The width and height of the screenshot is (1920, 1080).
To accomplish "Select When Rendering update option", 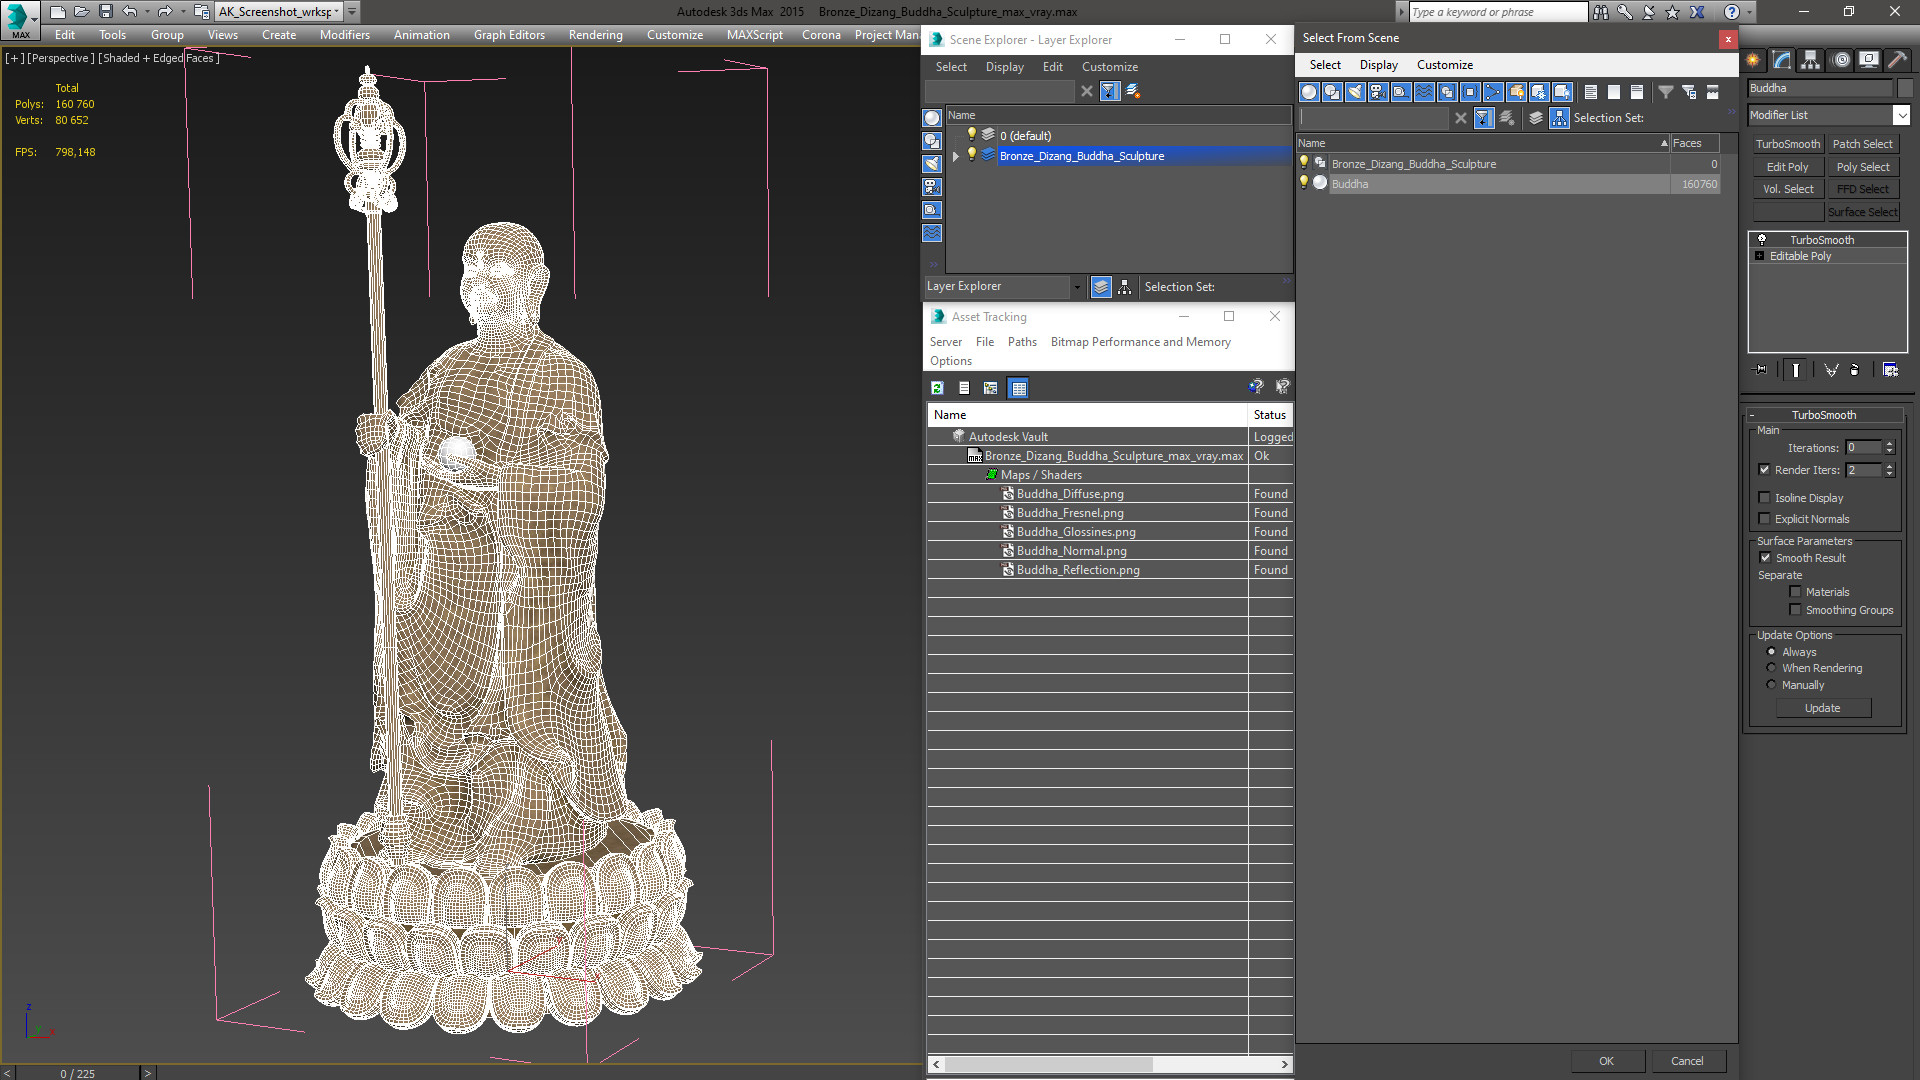I will (x=1771, y=668).
